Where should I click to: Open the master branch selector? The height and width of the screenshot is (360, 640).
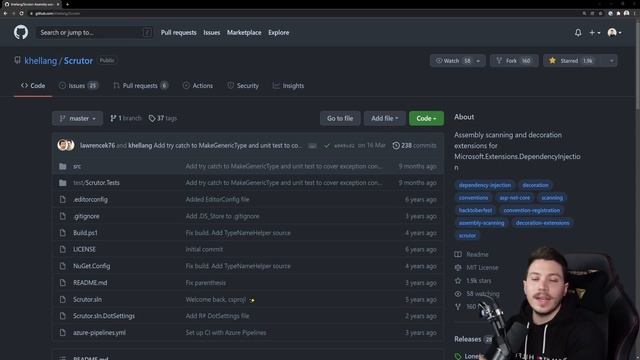(77, 118)
